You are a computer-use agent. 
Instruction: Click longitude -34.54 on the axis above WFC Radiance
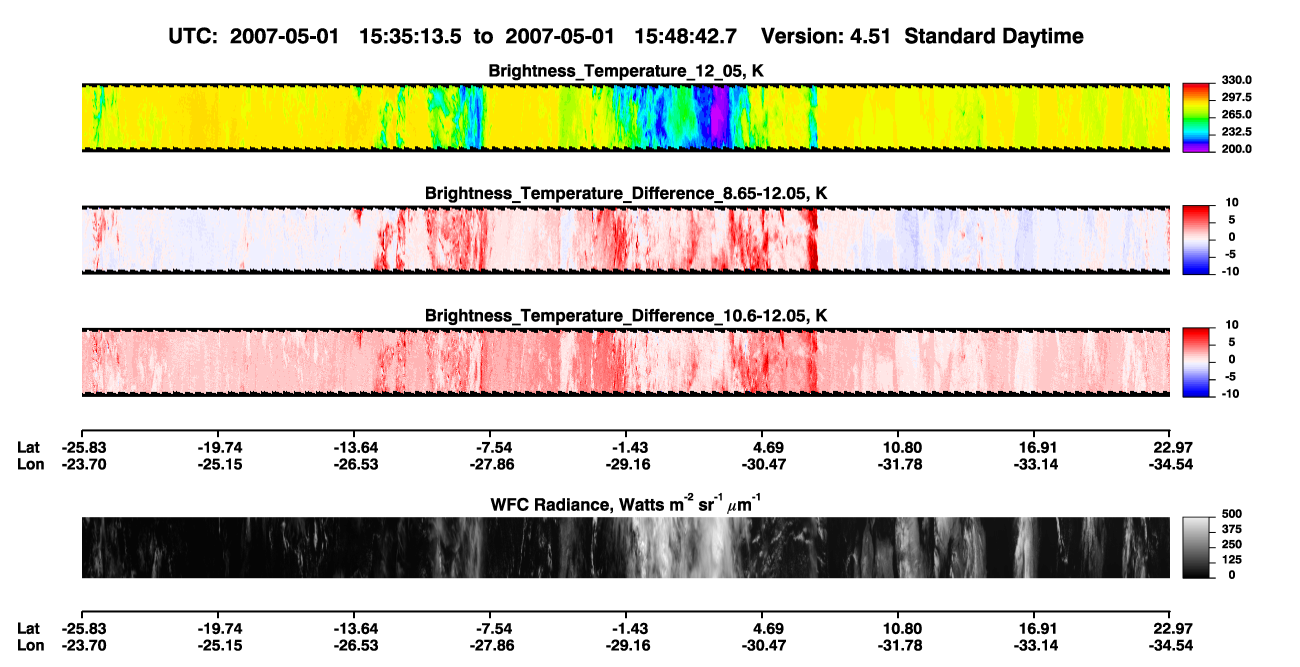[x=1169, y=464]
